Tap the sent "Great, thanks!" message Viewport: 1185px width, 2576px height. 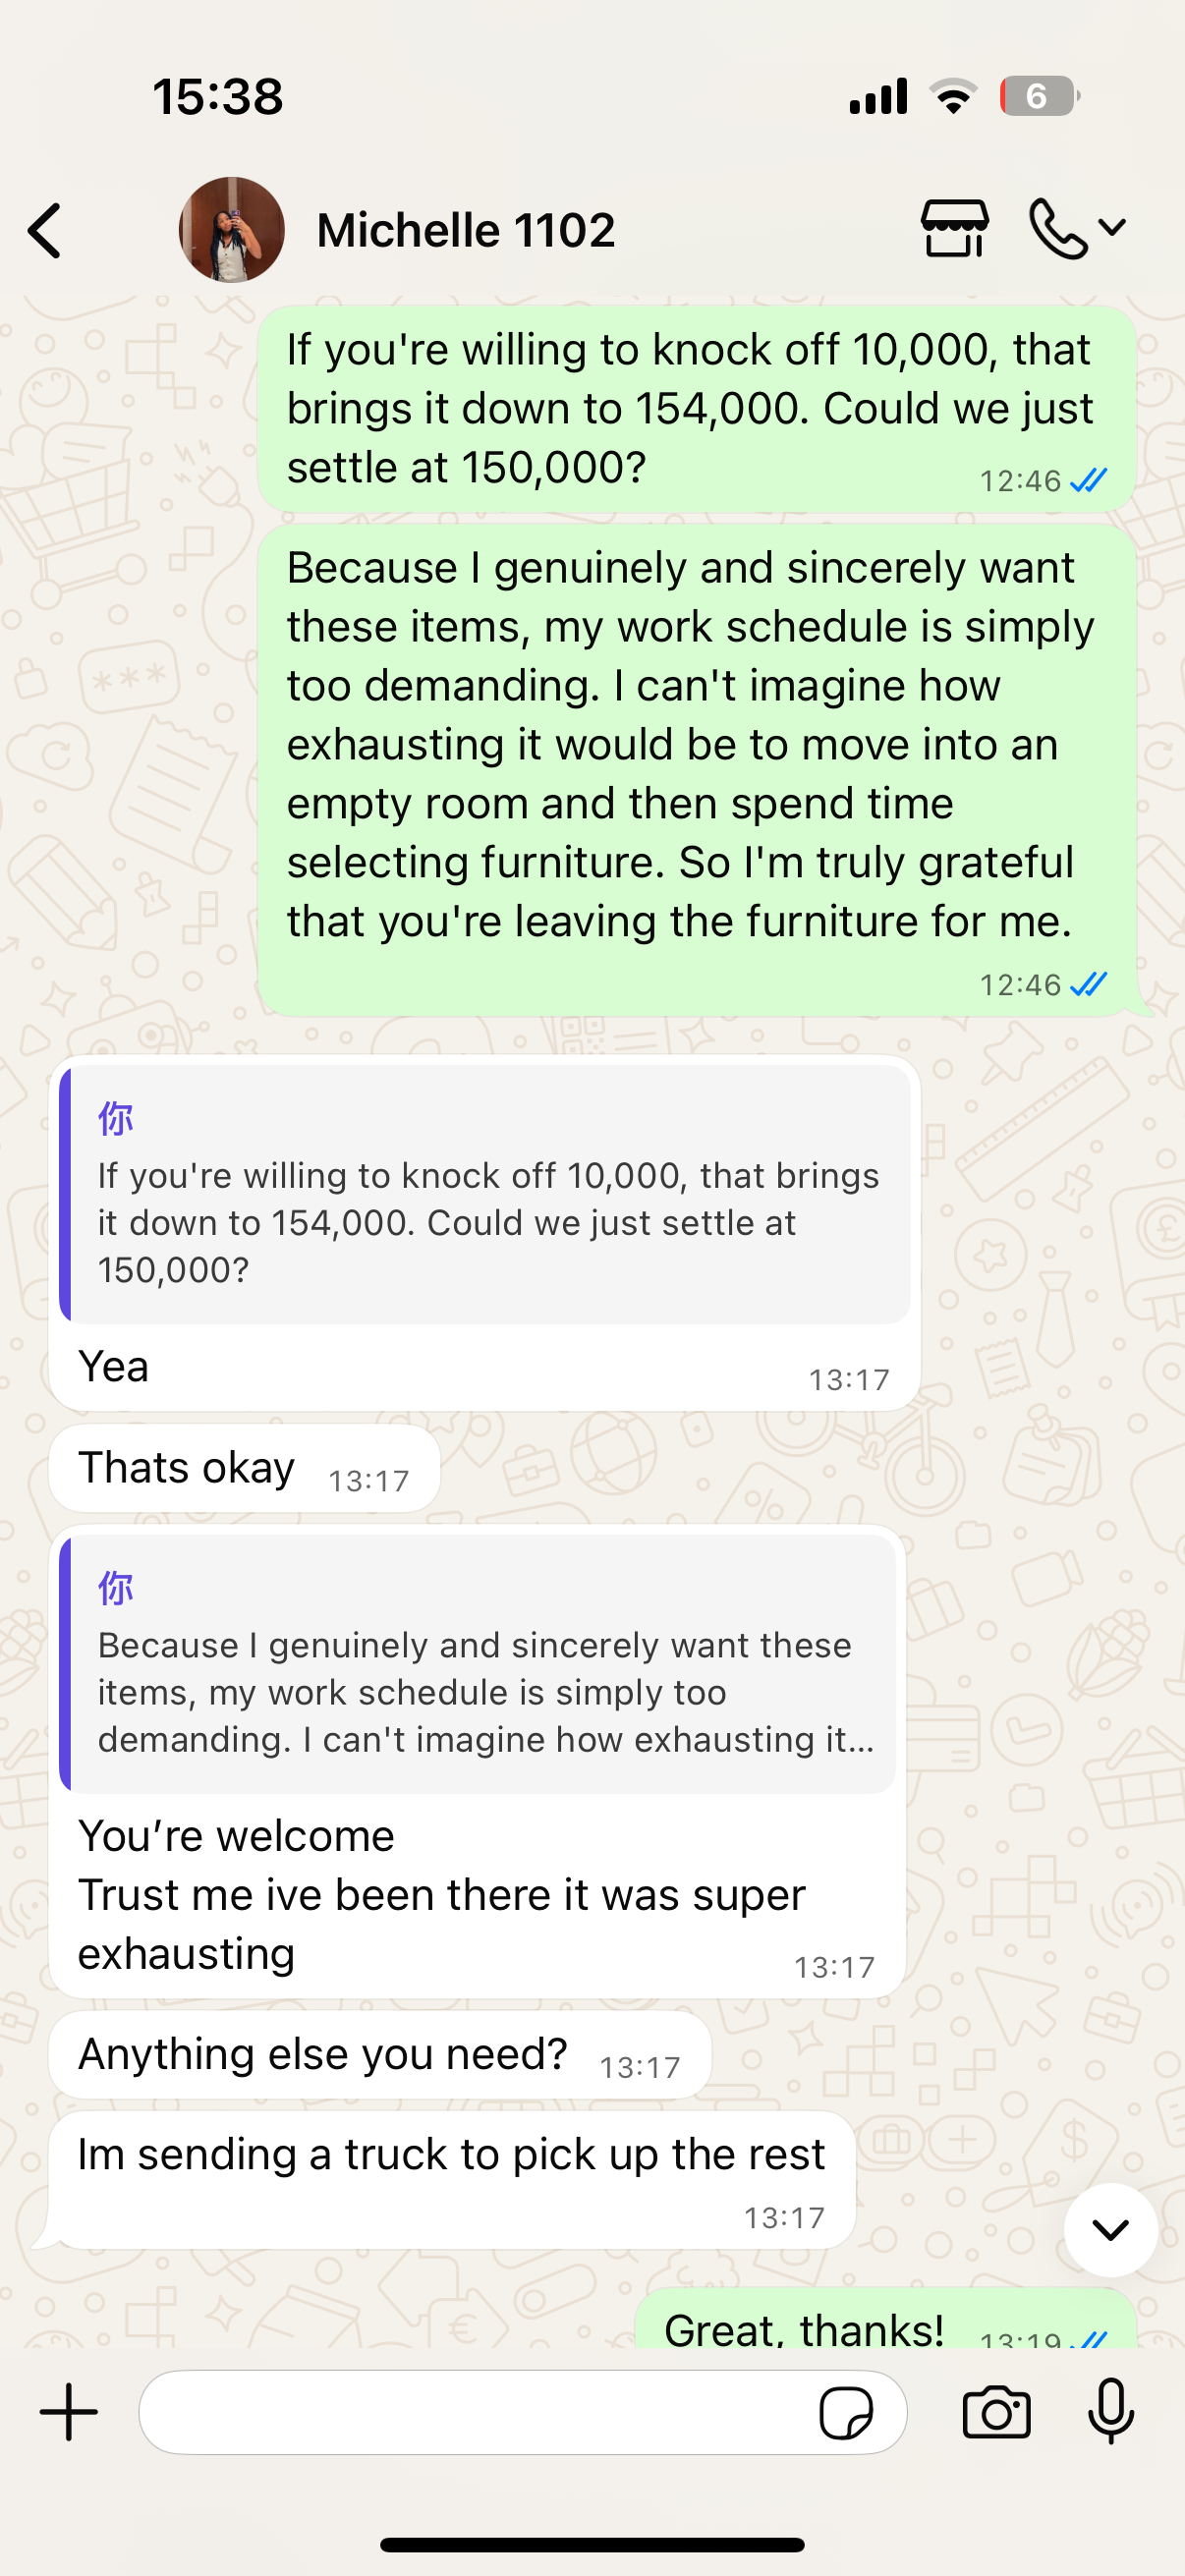click(x=884, y=2324)
